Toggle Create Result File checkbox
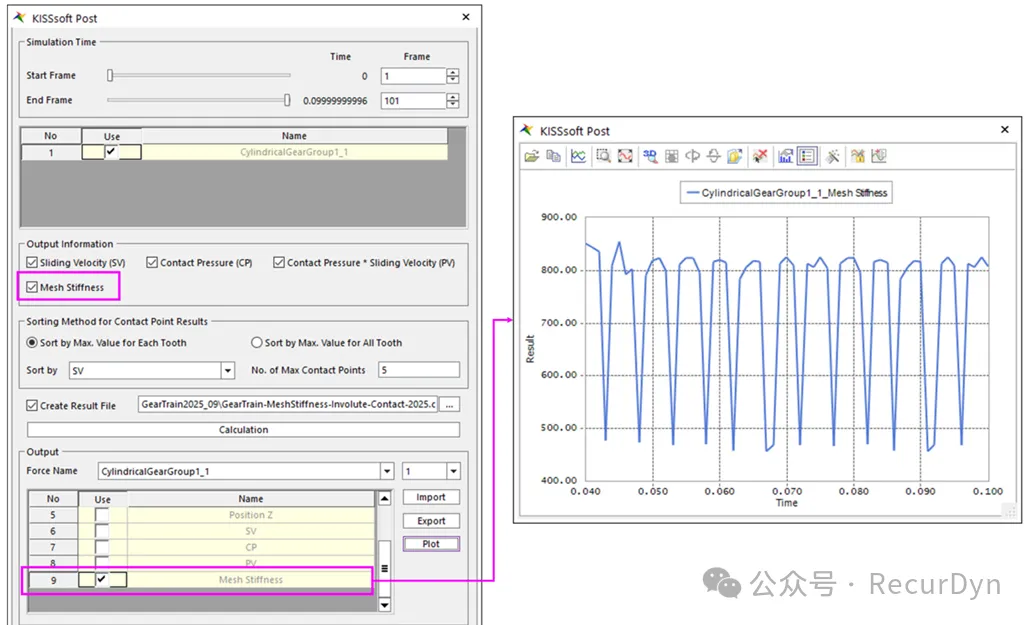The height and width of the screenshot is (625, 1034). pos(32,405)
